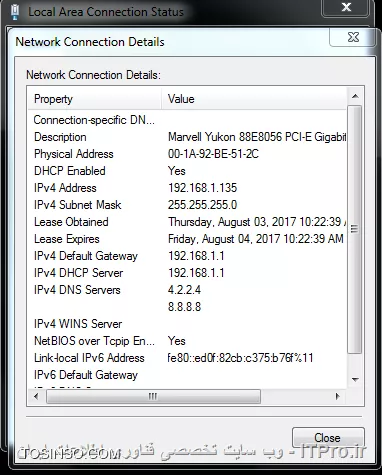The width and height of the screenshot is (382, 475).
Task: Select the IPv4 Subnet Mask property
Action: [x=78, y=205]
